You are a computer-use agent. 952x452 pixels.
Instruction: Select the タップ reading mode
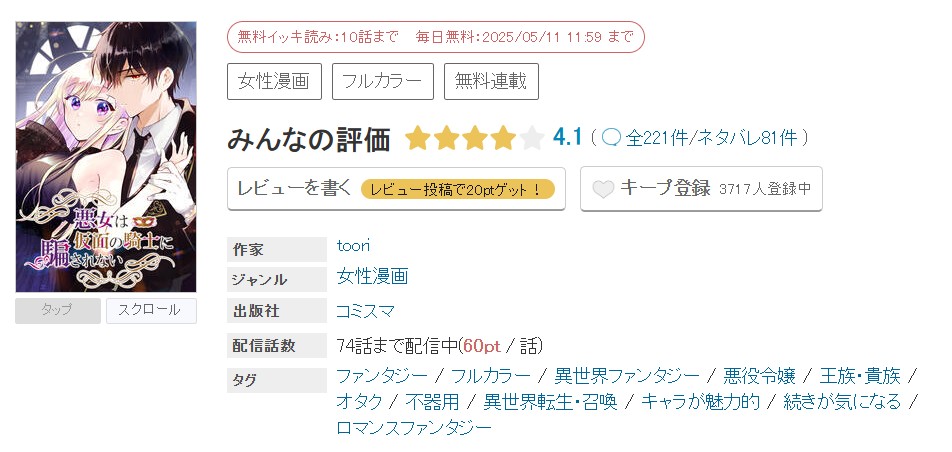(57, 310)
